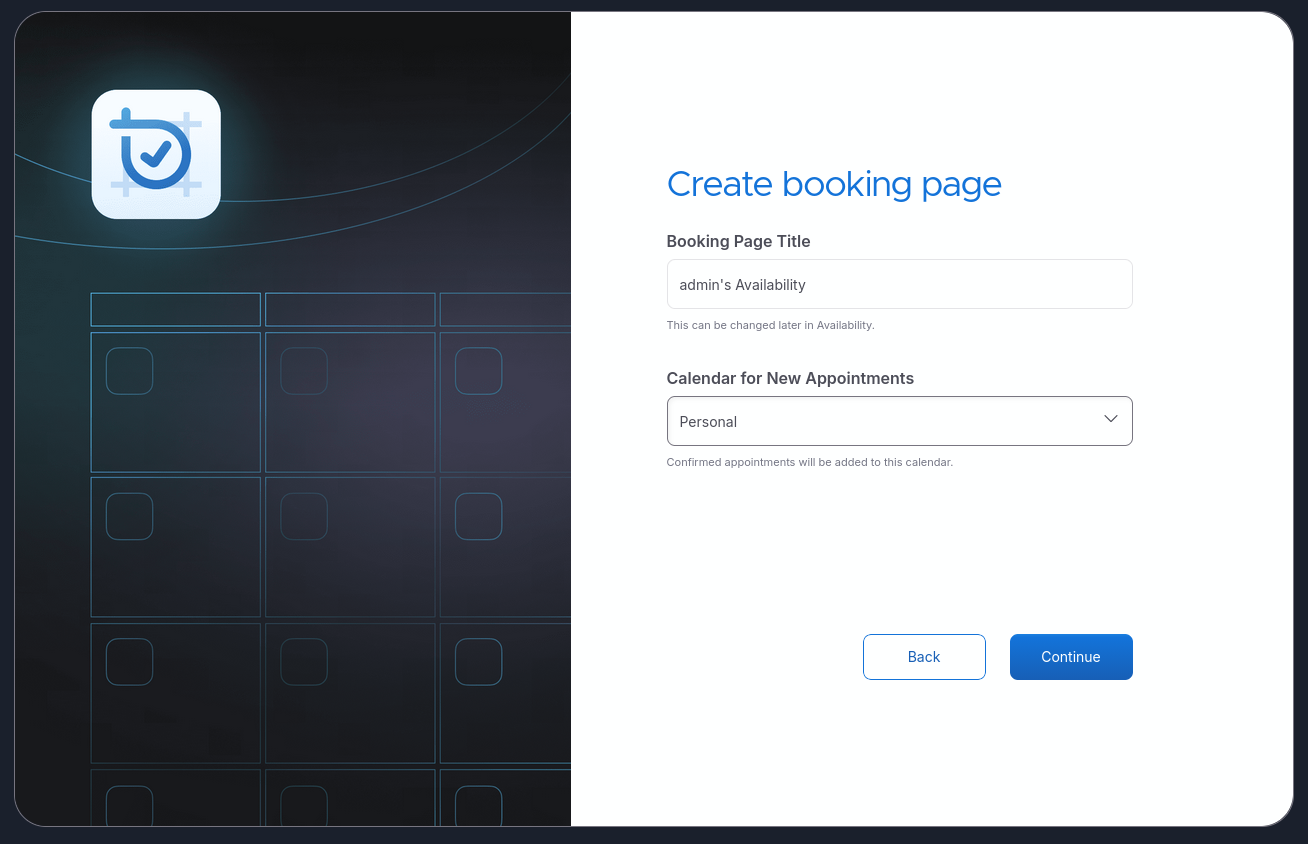Click the Calendar for New Appointments label
This screenshot has height=844, width=1308.
(790, 378)
